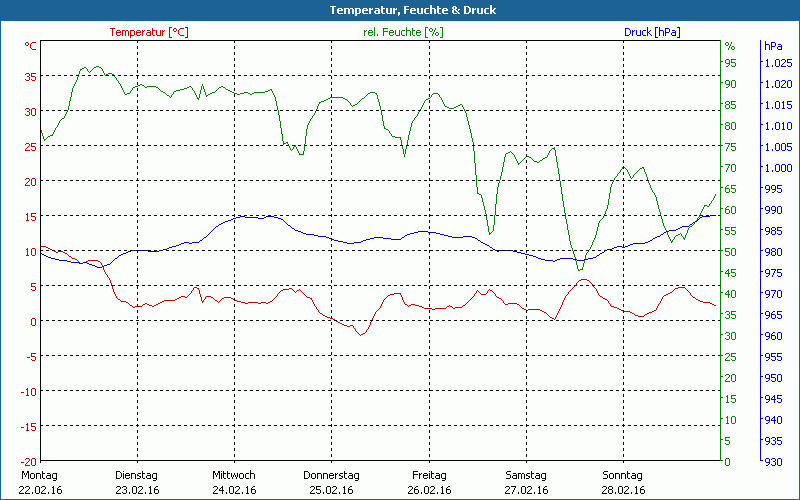Click green humidity axis value "50"
This screenshot has width=800, height=500.
[731, 252]
